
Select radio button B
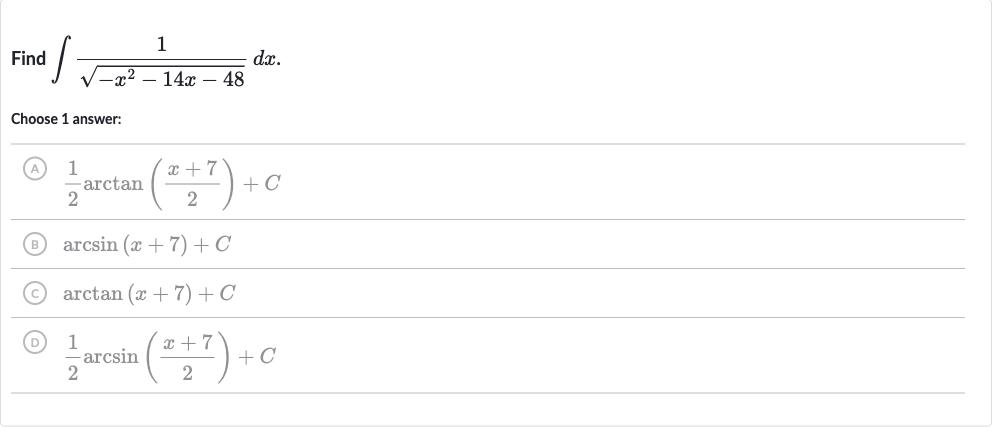35,244
